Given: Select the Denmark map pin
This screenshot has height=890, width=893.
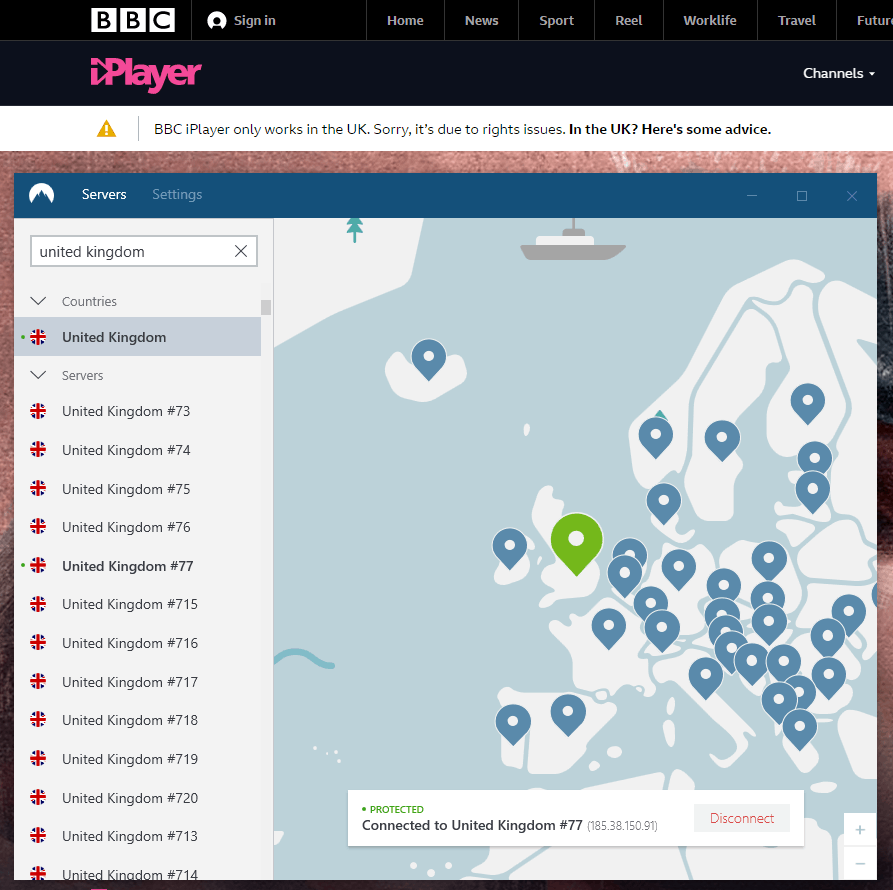Looking at the screenshot, I should tap(663, 503).
